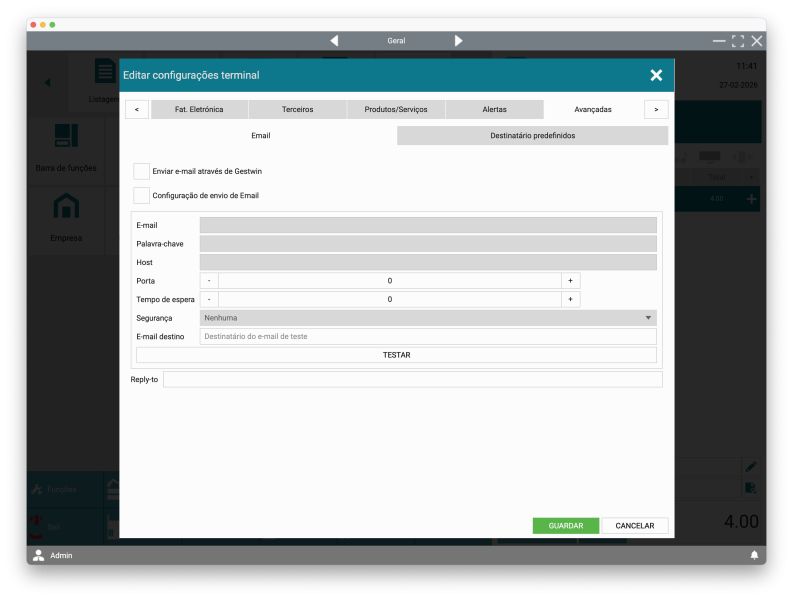Switch to the Fat. Eletrónica tab
The width and height of the screenshot is (793, 600).
199,109
